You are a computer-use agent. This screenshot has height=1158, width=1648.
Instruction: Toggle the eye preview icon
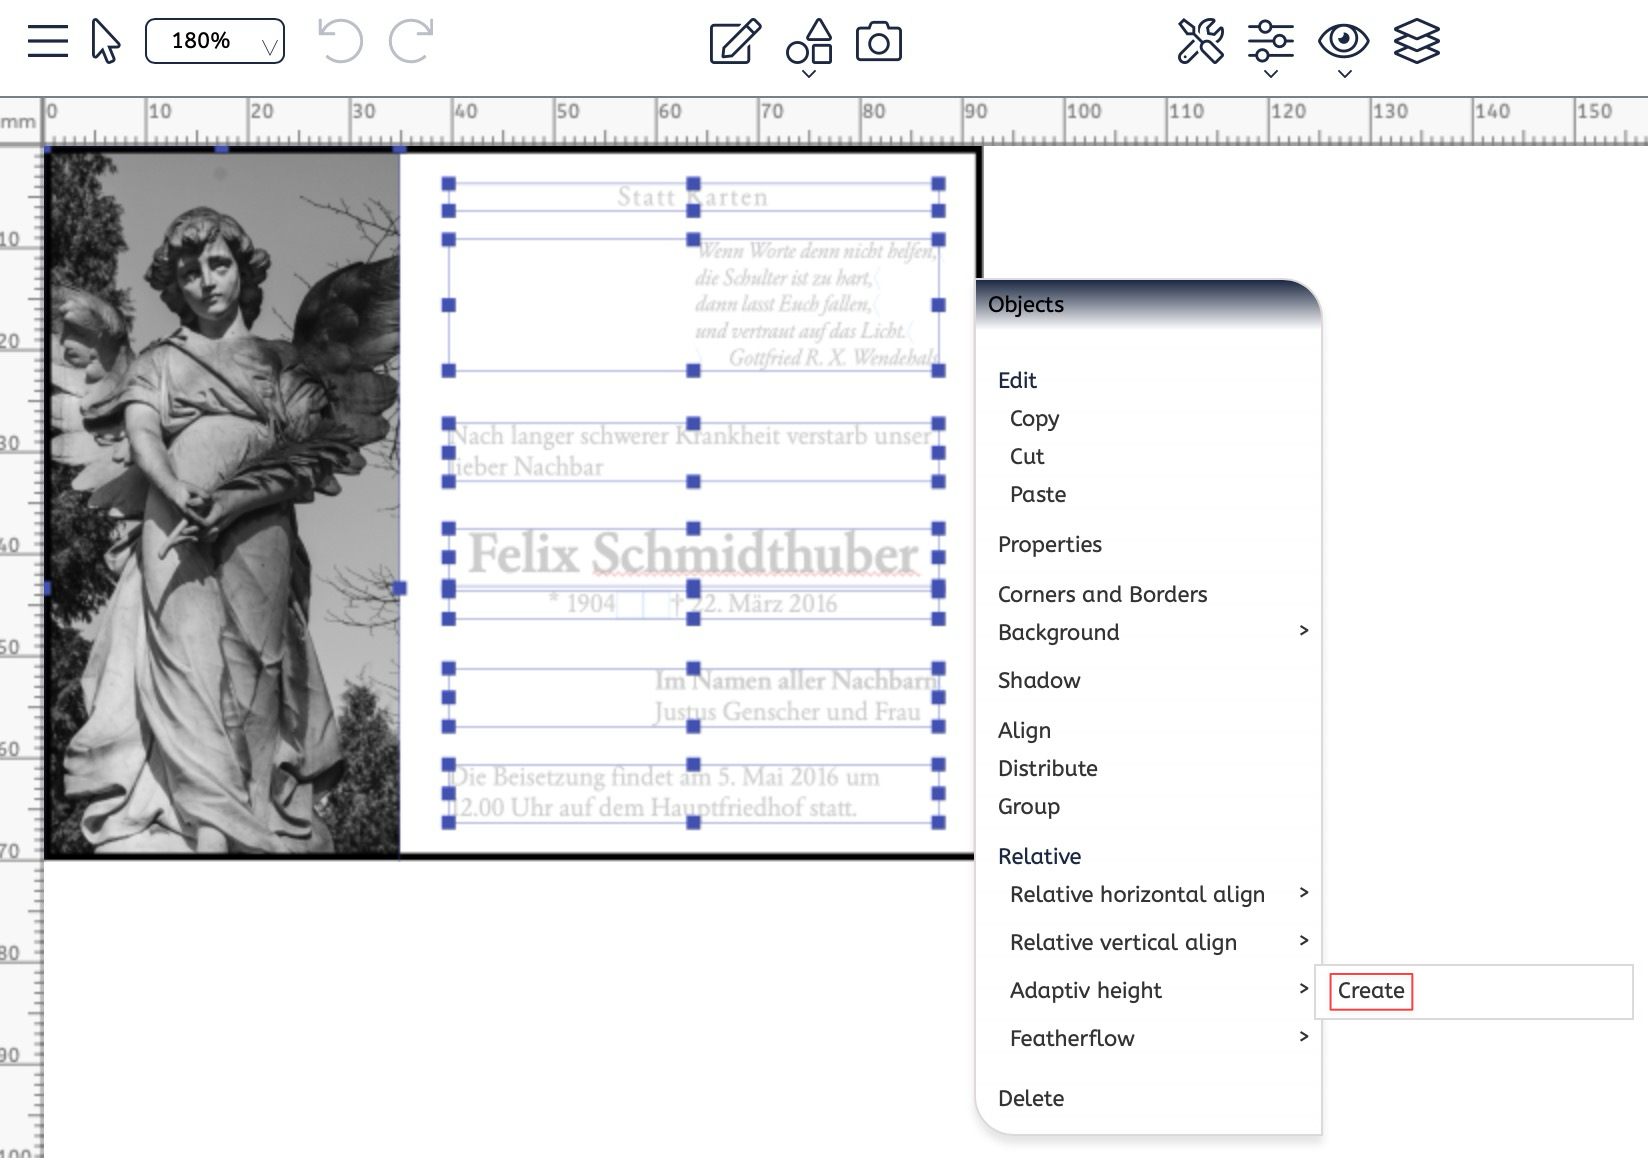[1343, 42]
